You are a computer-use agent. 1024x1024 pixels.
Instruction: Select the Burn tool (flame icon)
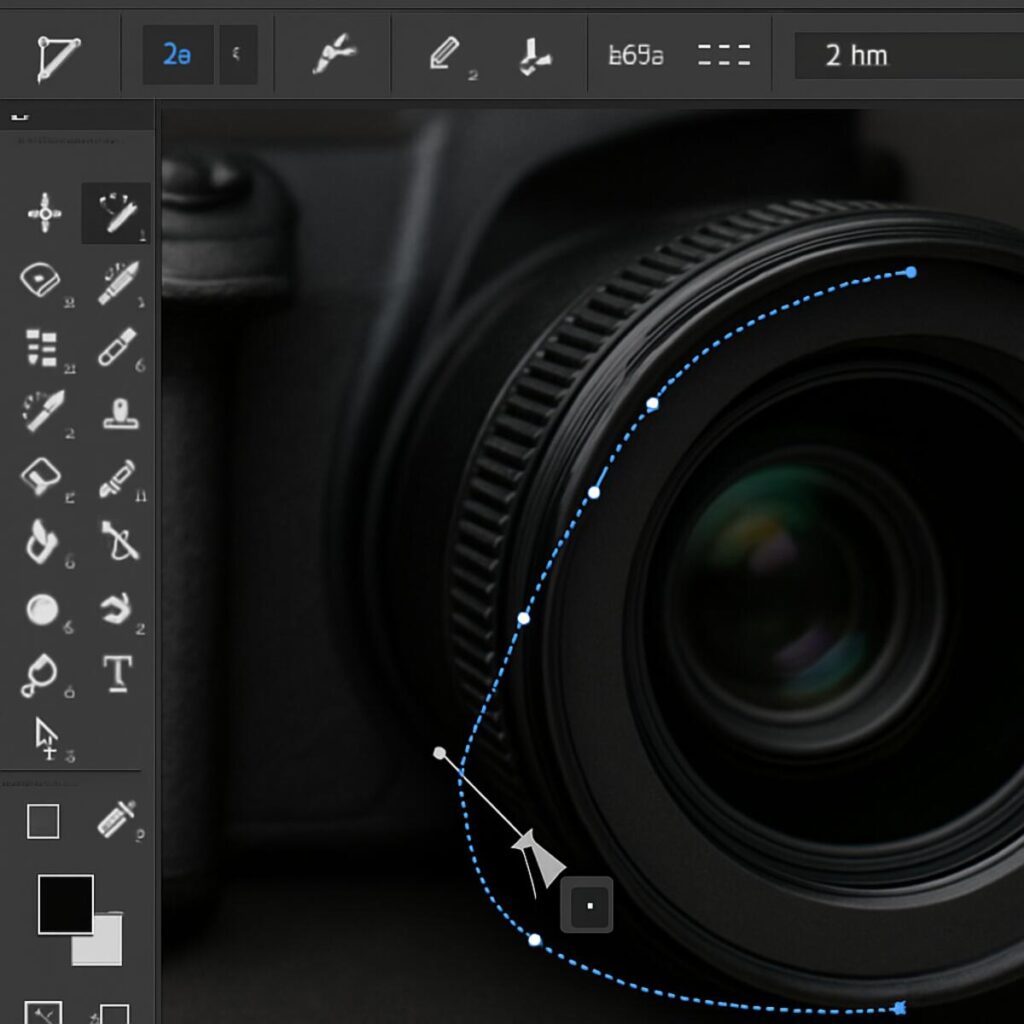[x=41, y=541]
